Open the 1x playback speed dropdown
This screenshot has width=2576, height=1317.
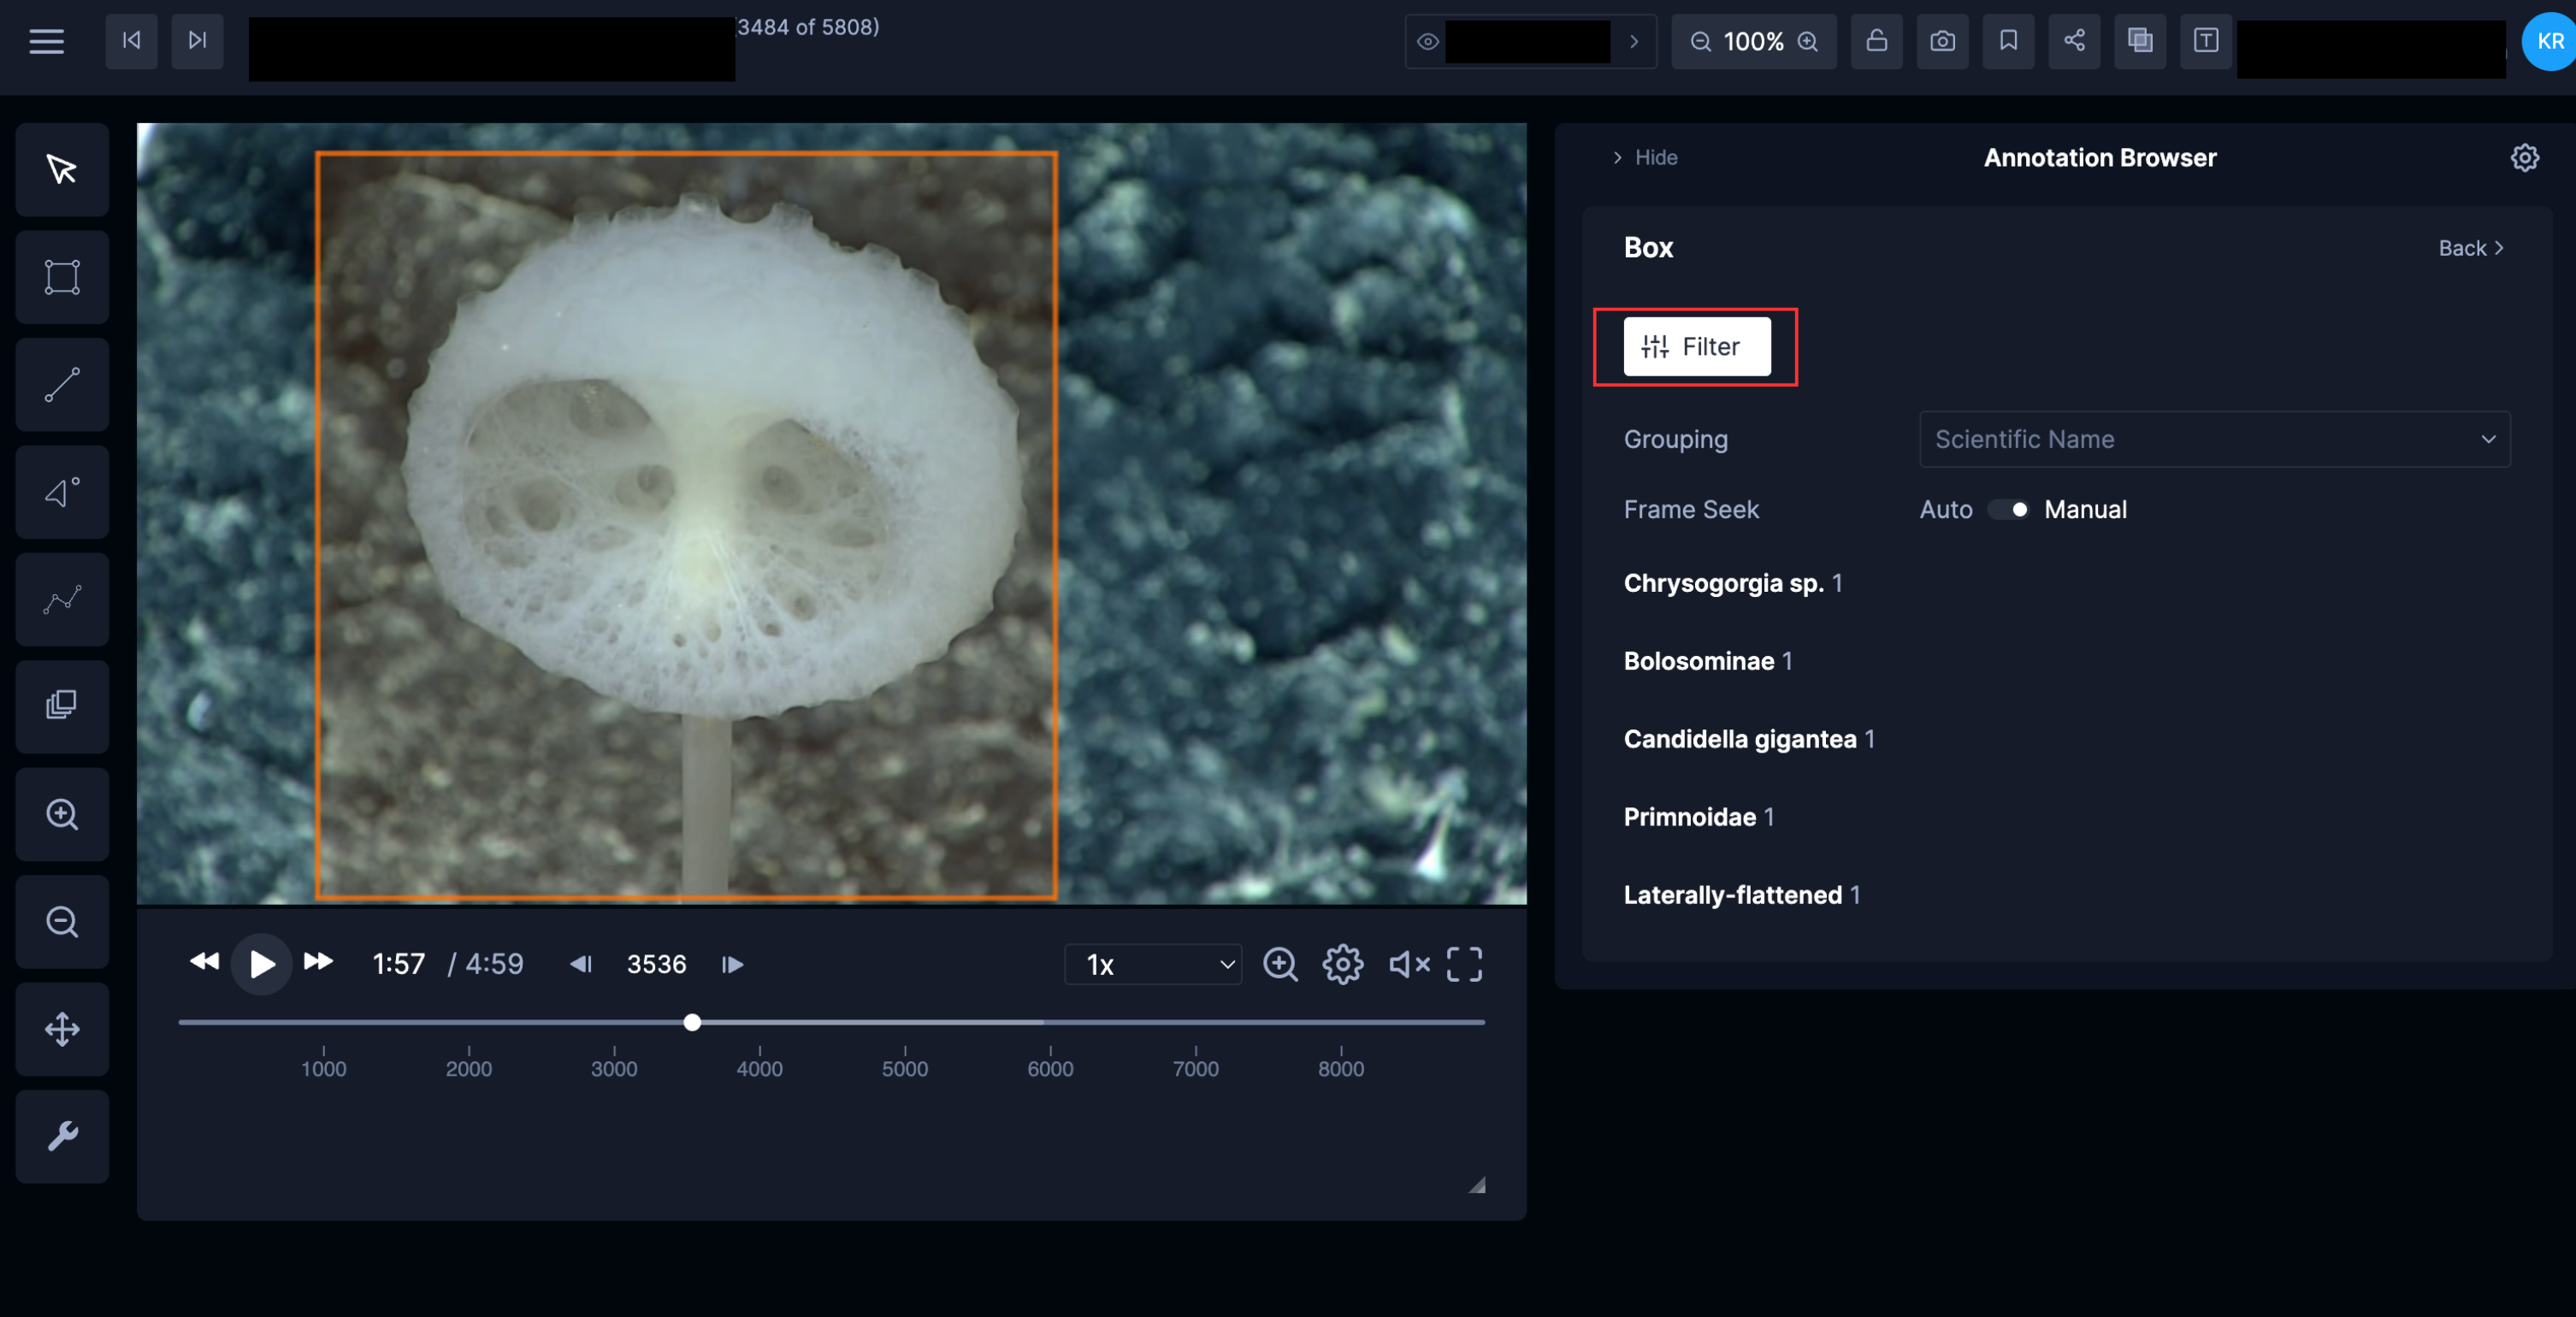click(x=1153, y=965)
